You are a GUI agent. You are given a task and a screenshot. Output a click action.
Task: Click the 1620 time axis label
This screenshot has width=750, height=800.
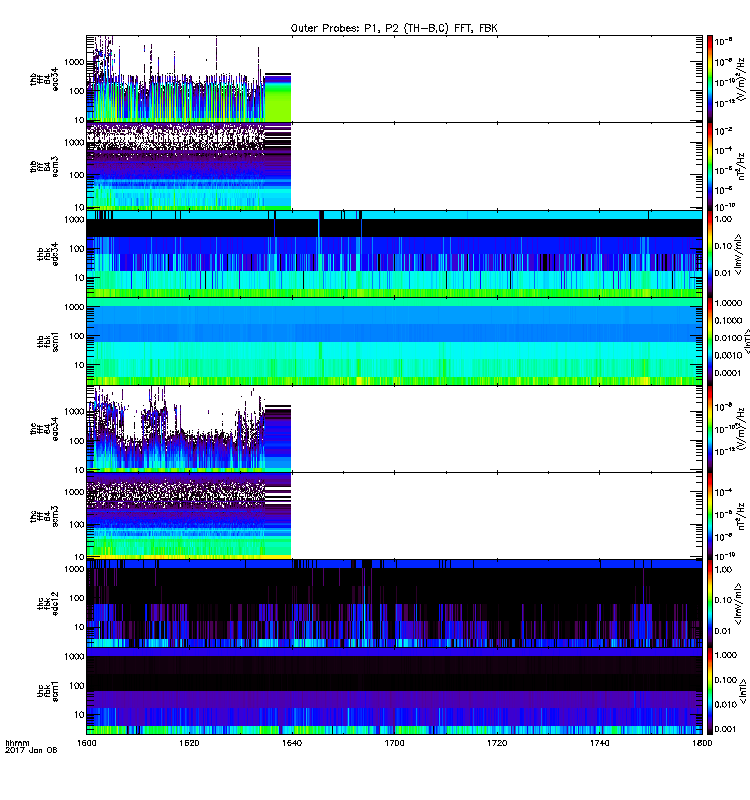pyautogui.click(x=189, y=743)
